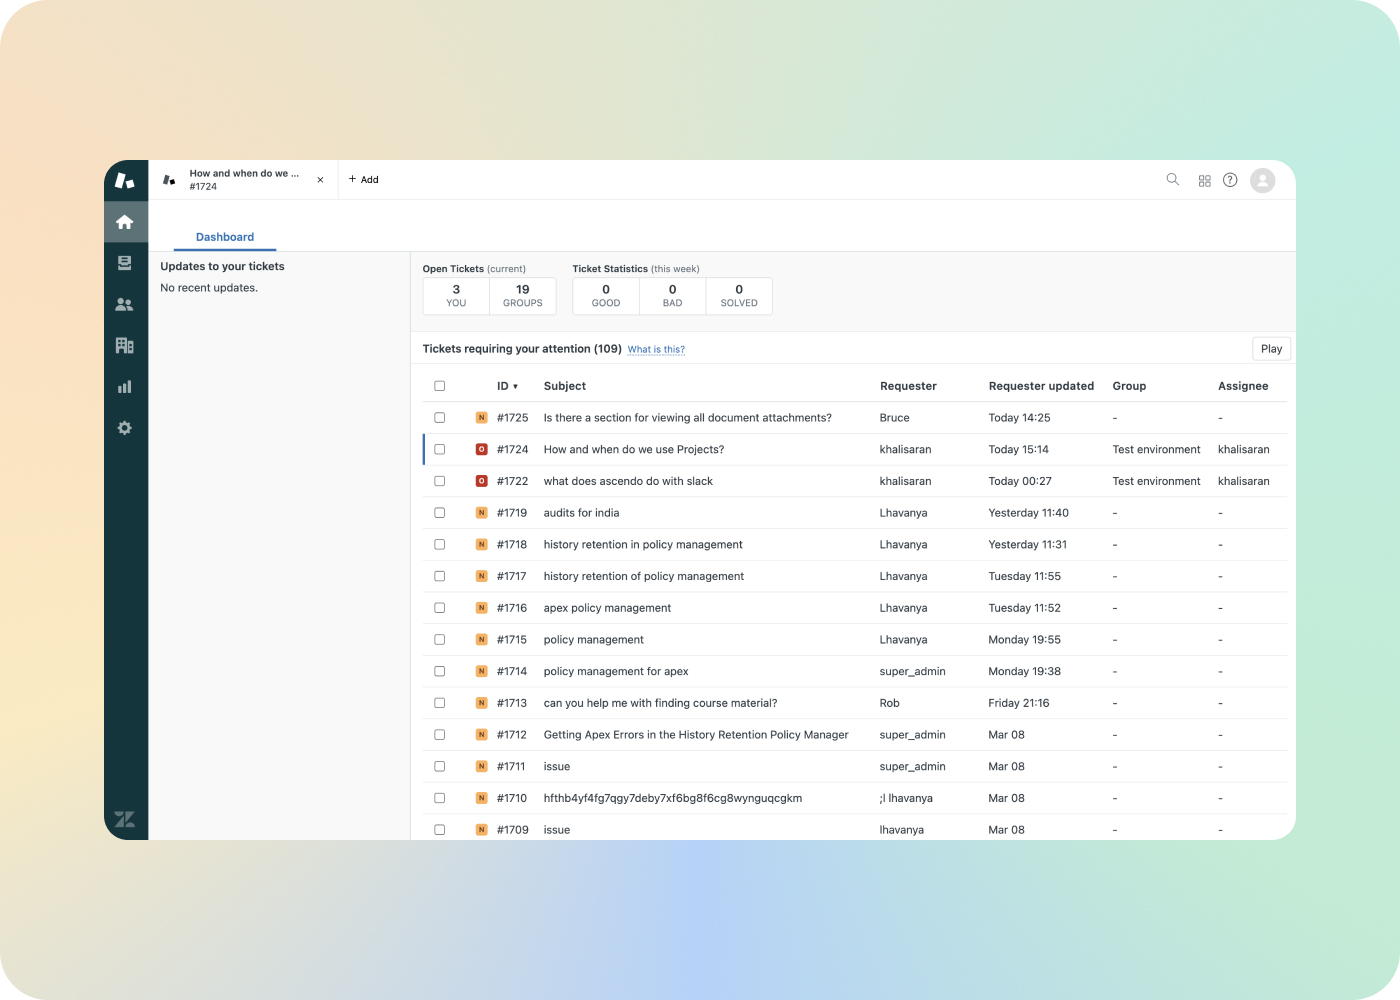Check the box for ticket #1714

tap(440, 671)
